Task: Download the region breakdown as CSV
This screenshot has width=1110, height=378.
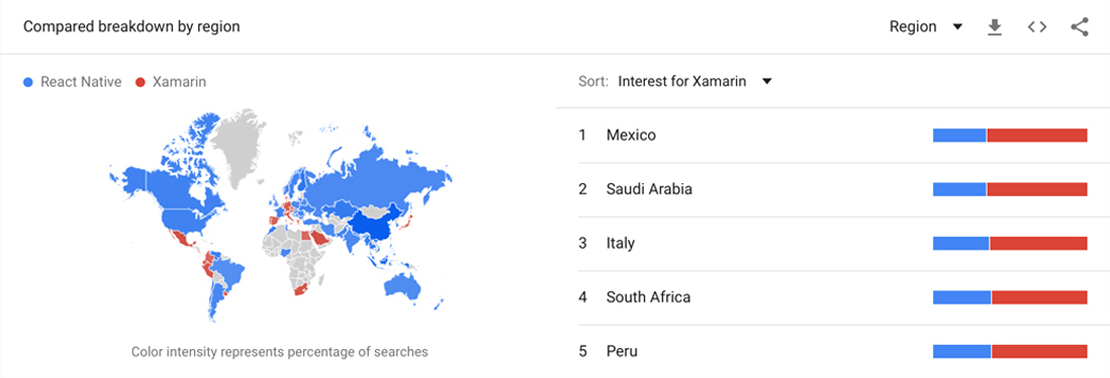Action: click(995, 28)
